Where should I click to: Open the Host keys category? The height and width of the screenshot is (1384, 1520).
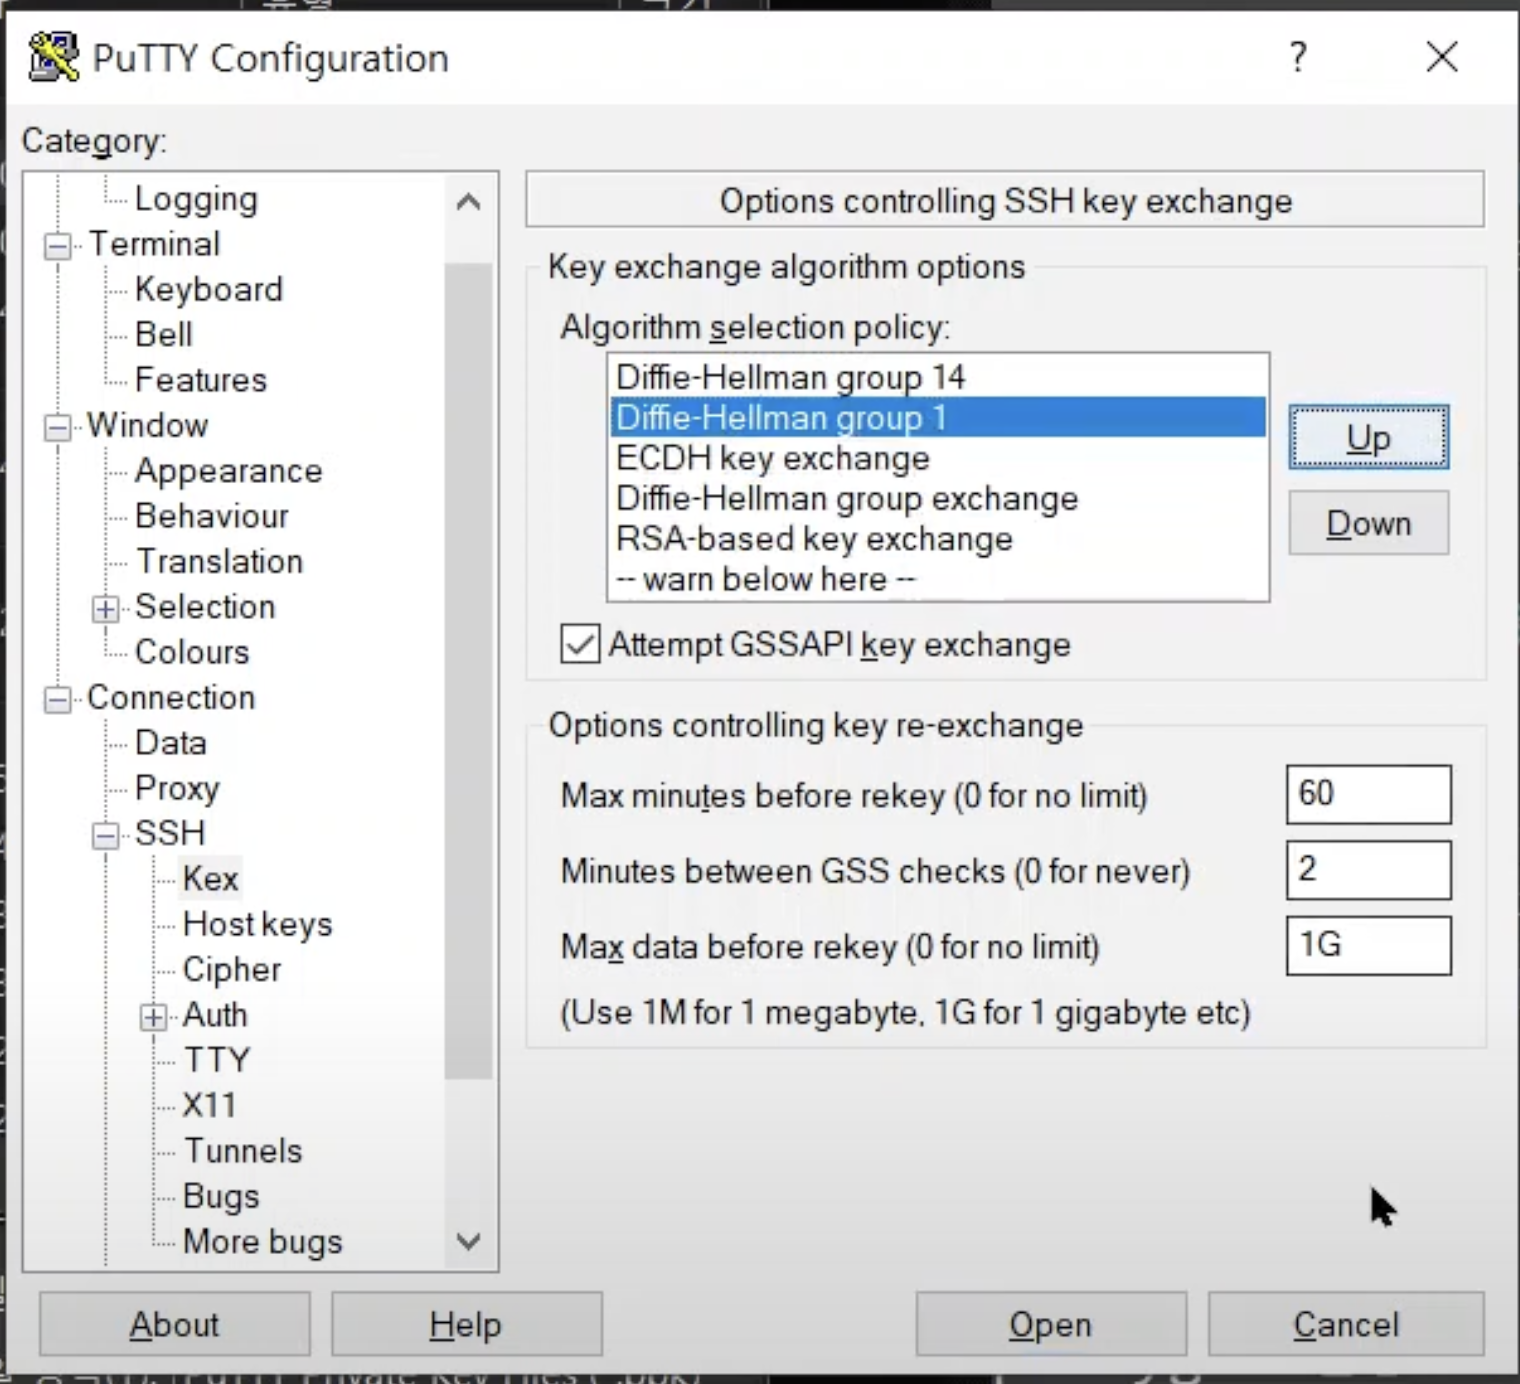point(258,924)
